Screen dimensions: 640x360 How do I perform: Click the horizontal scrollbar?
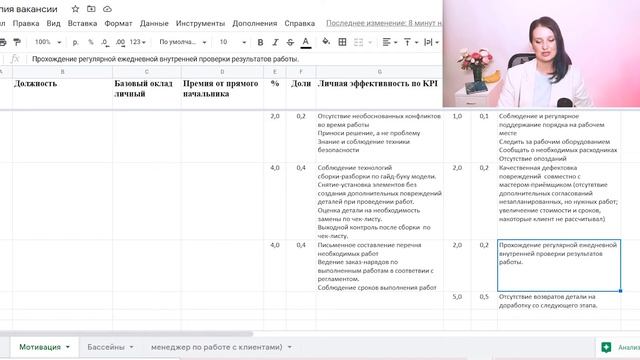pos(127,333)
